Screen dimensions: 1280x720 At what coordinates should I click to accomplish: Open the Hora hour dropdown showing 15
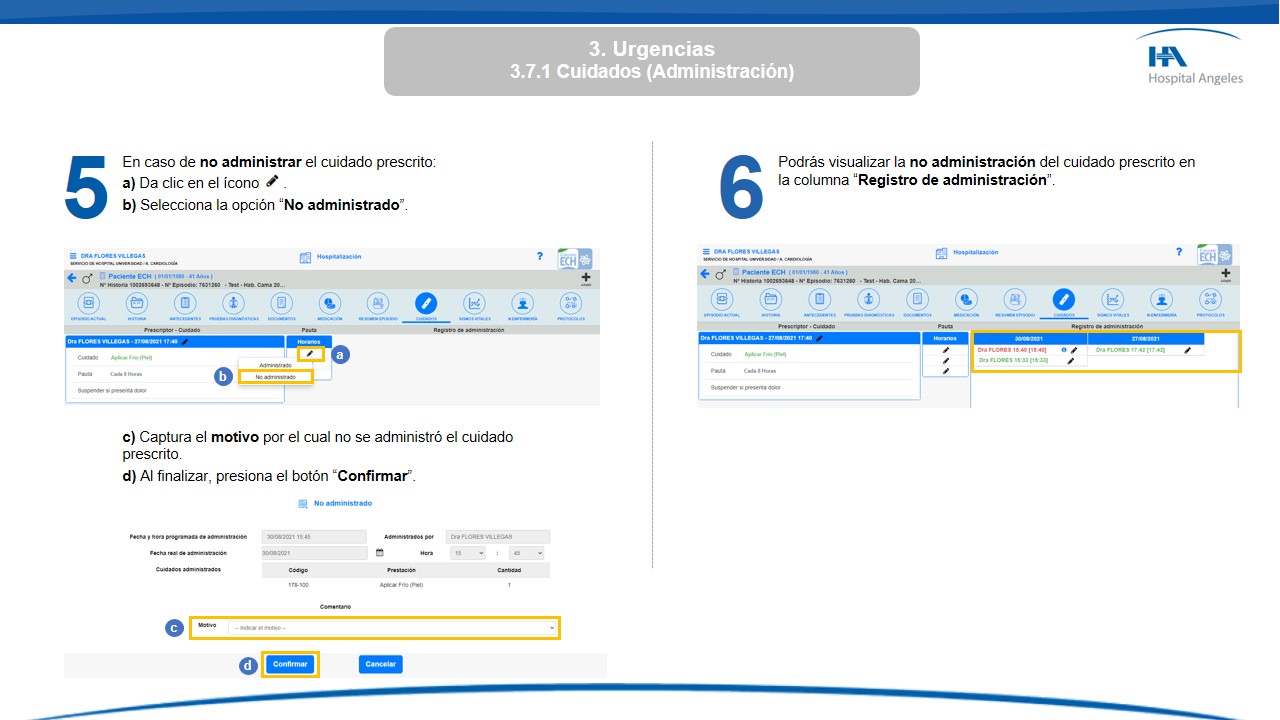pyautogui.click(x=467, y=553)
